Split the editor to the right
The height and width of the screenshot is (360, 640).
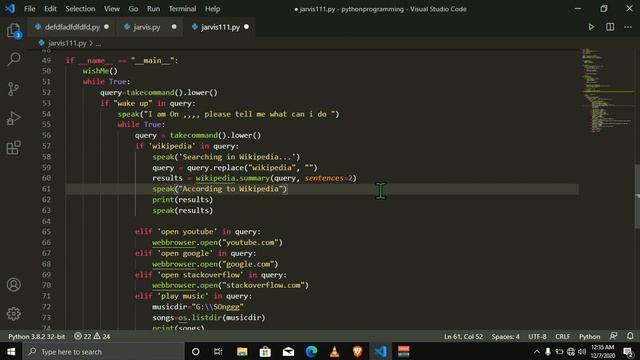click(x=610, y=27)
